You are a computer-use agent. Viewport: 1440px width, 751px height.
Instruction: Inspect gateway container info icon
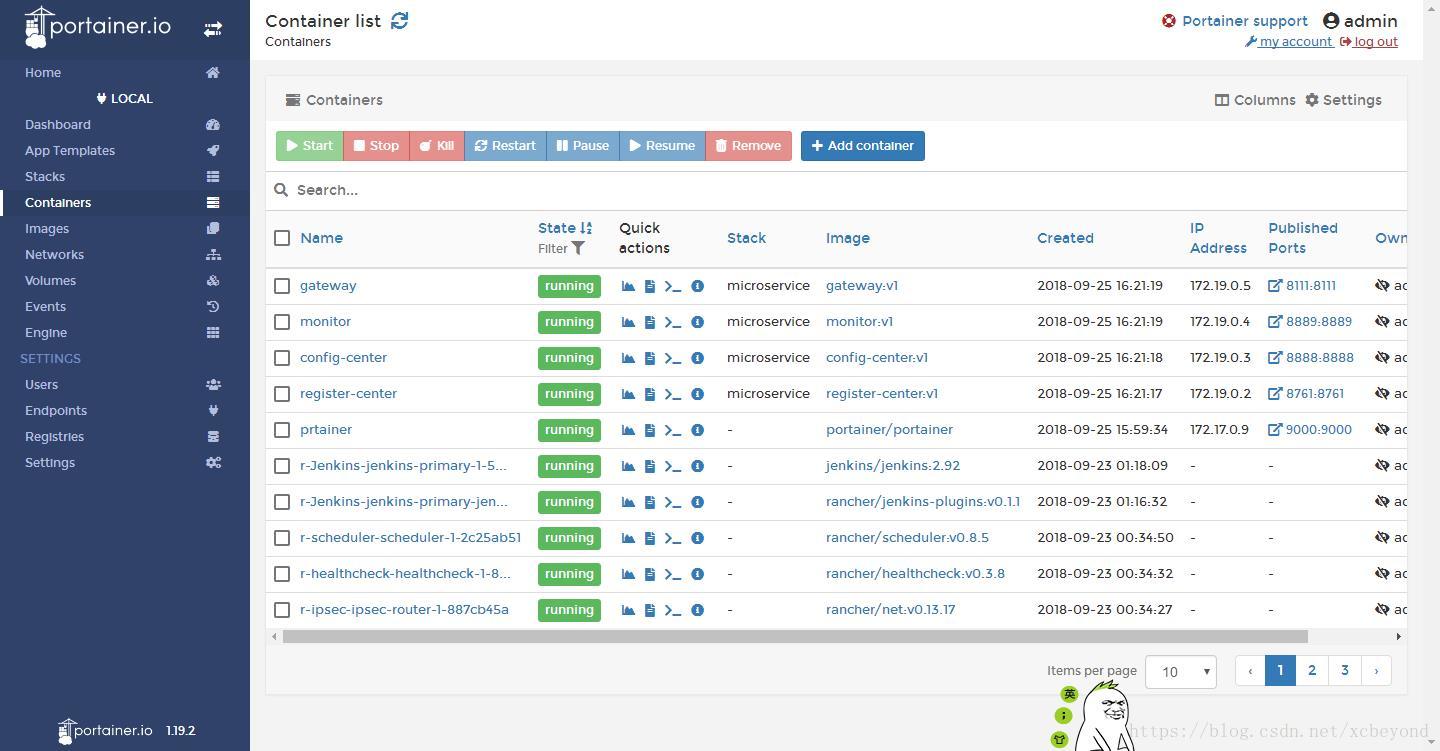coord(698,286)
